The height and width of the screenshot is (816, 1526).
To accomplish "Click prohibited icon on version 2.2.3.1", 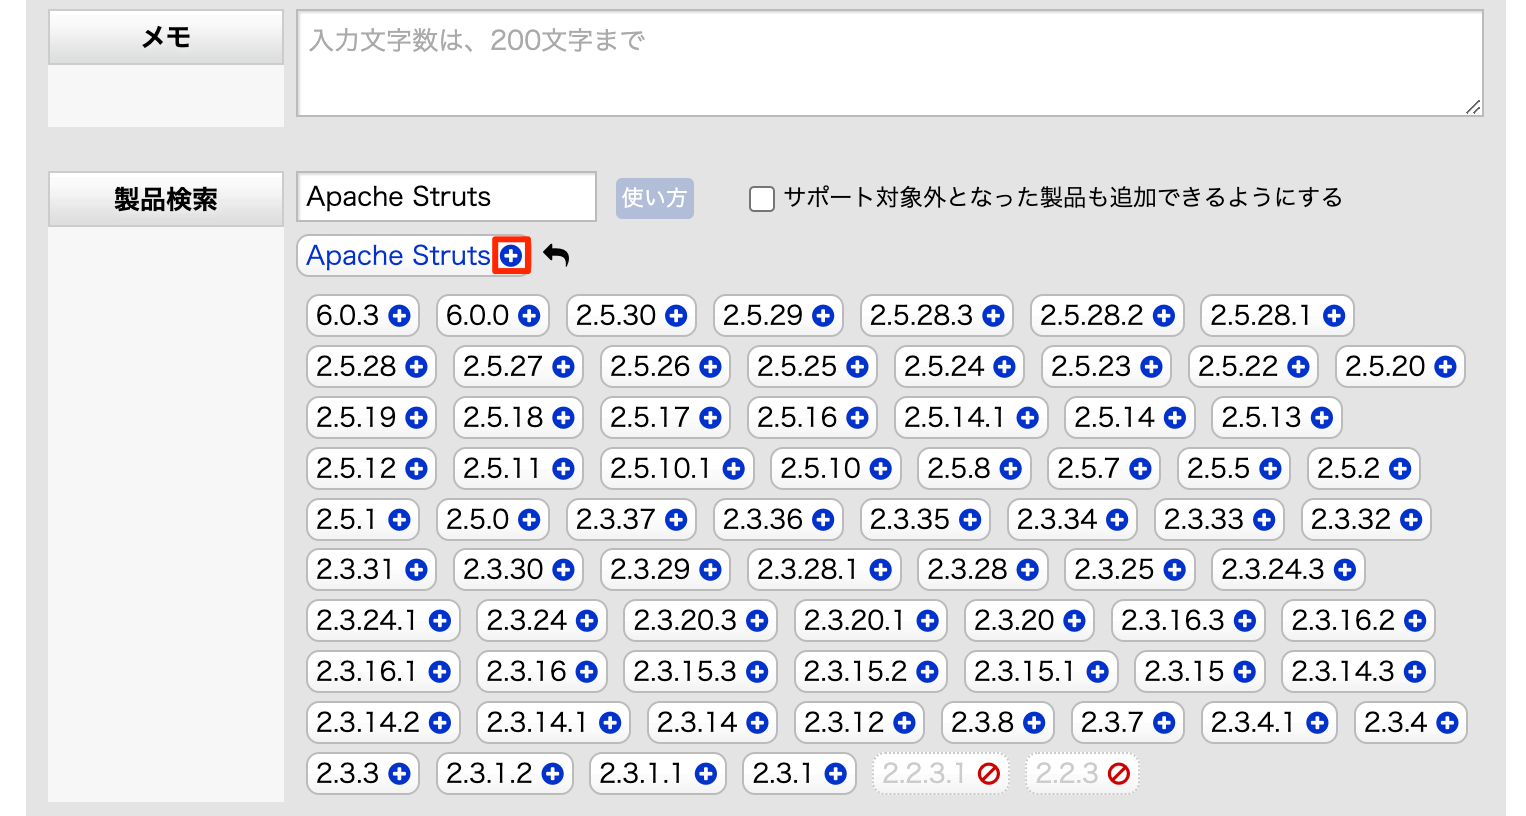I will click(x=989, y=774).
